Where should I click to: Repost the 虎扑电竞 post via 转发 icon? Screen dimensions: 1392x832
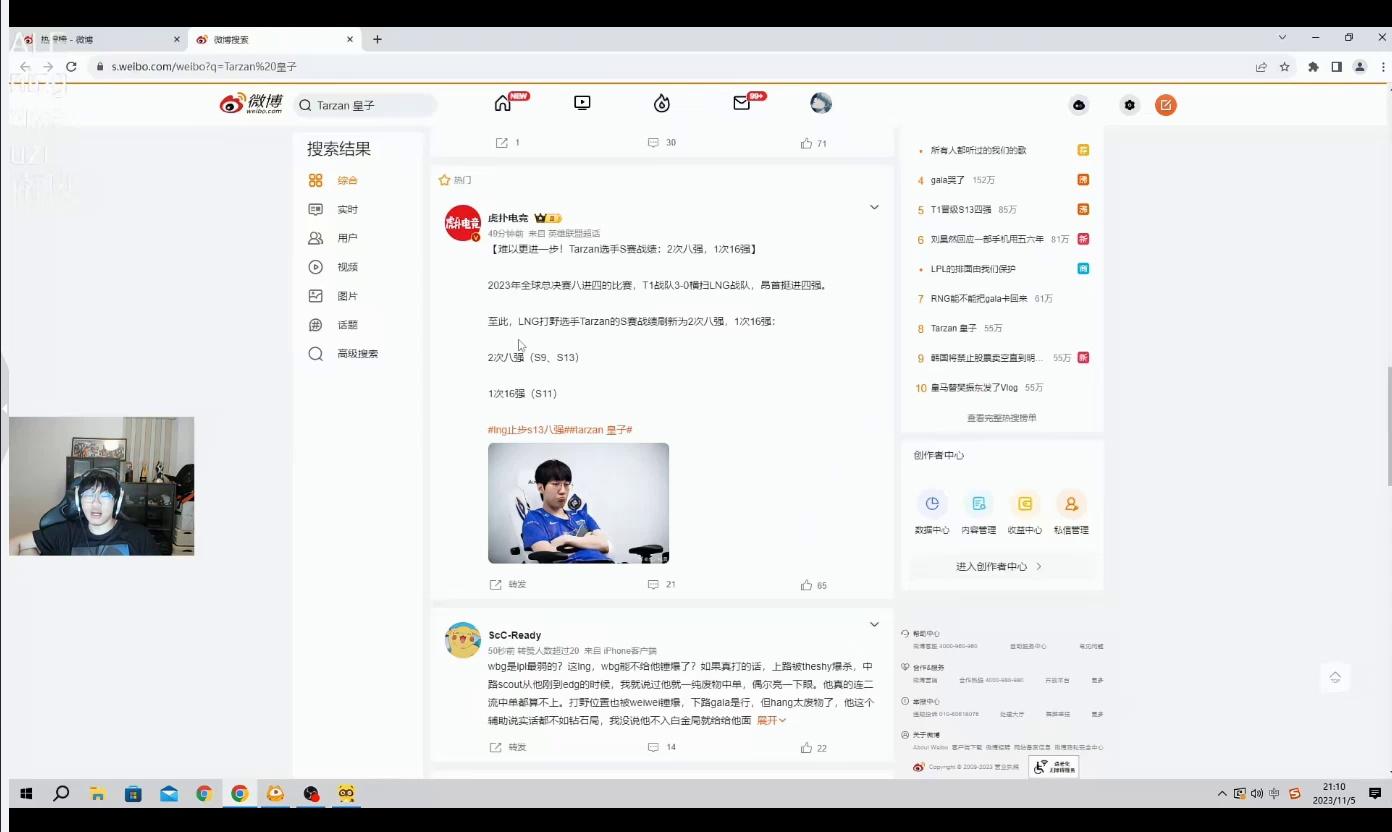pyautogui.click(x=507, y=585)
